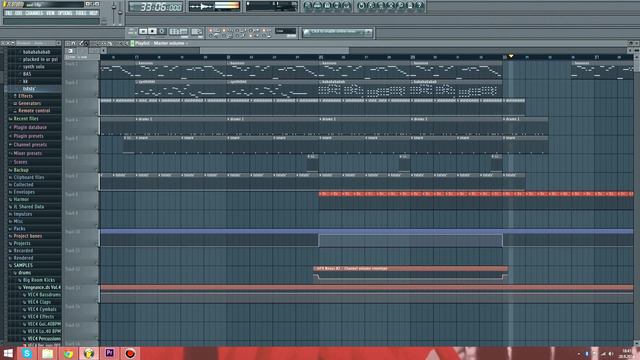Expand the Plugin database folder
This screenshot has height=360, width=640.
pyautogui.click(x=29, y=127)
